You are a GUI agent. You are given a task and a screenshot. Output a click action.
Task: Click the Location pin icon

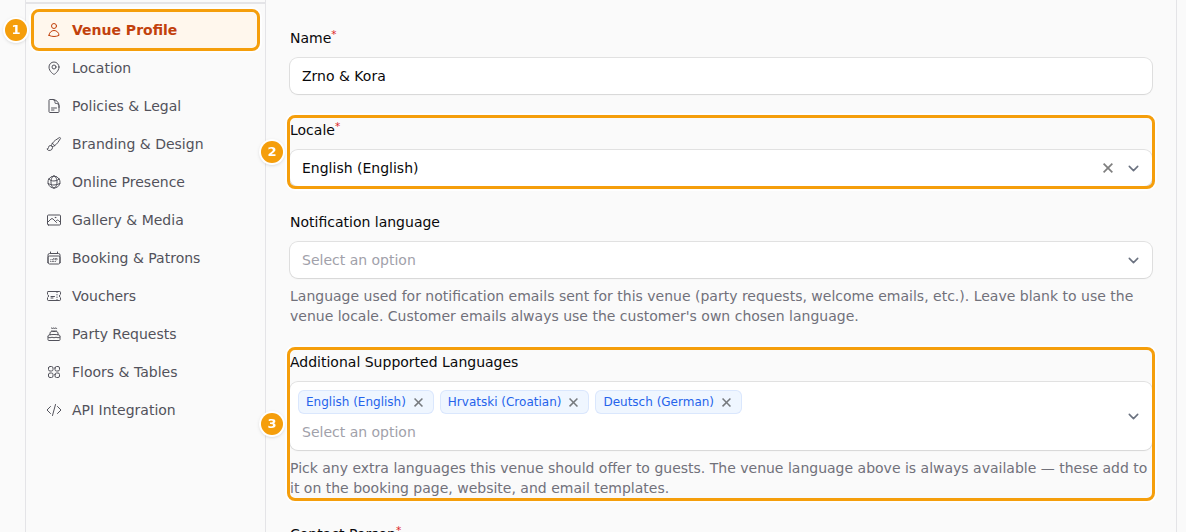click(x=54, y=68)
